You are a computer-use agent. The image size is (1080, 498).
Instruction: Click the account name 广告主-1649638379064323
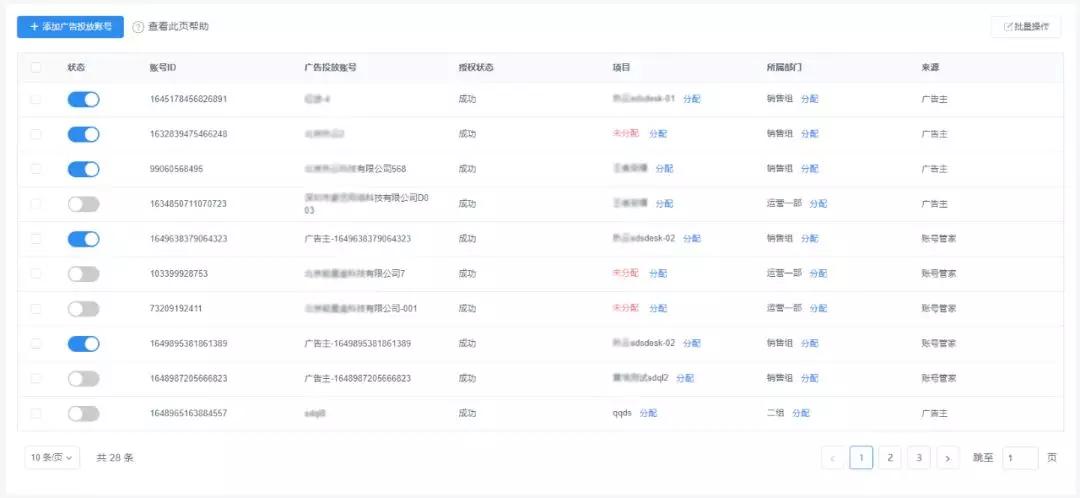pyautogui.click(x=357, y=239)
